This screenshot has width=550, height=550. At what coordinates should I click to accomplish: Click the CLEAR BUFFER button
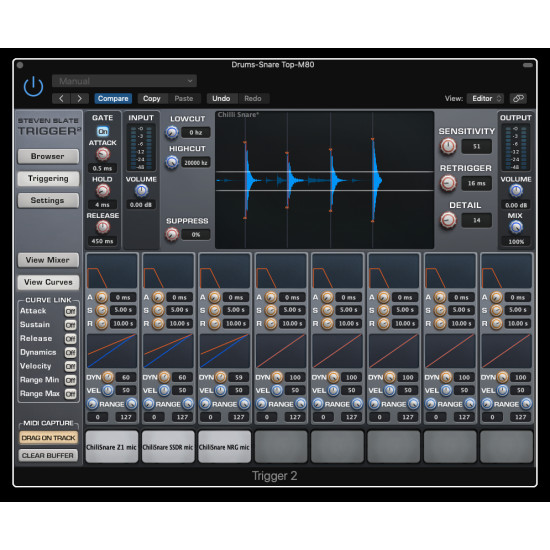click(48, 455)
